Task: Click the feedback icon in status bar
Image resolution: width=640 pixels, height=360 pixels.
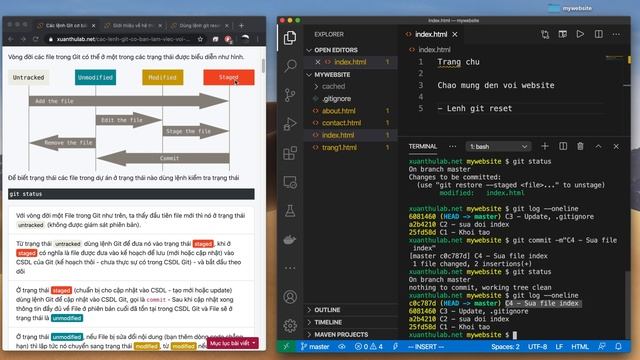Action: click(x=602, y=347)
